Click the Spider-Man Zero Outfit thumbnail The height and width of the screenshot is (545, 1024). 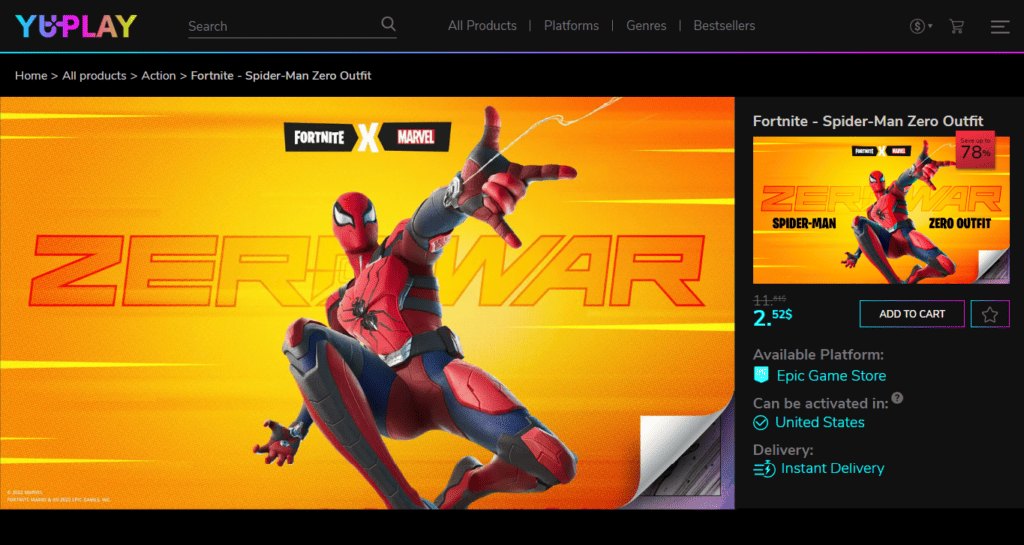(x=881, y=210)
